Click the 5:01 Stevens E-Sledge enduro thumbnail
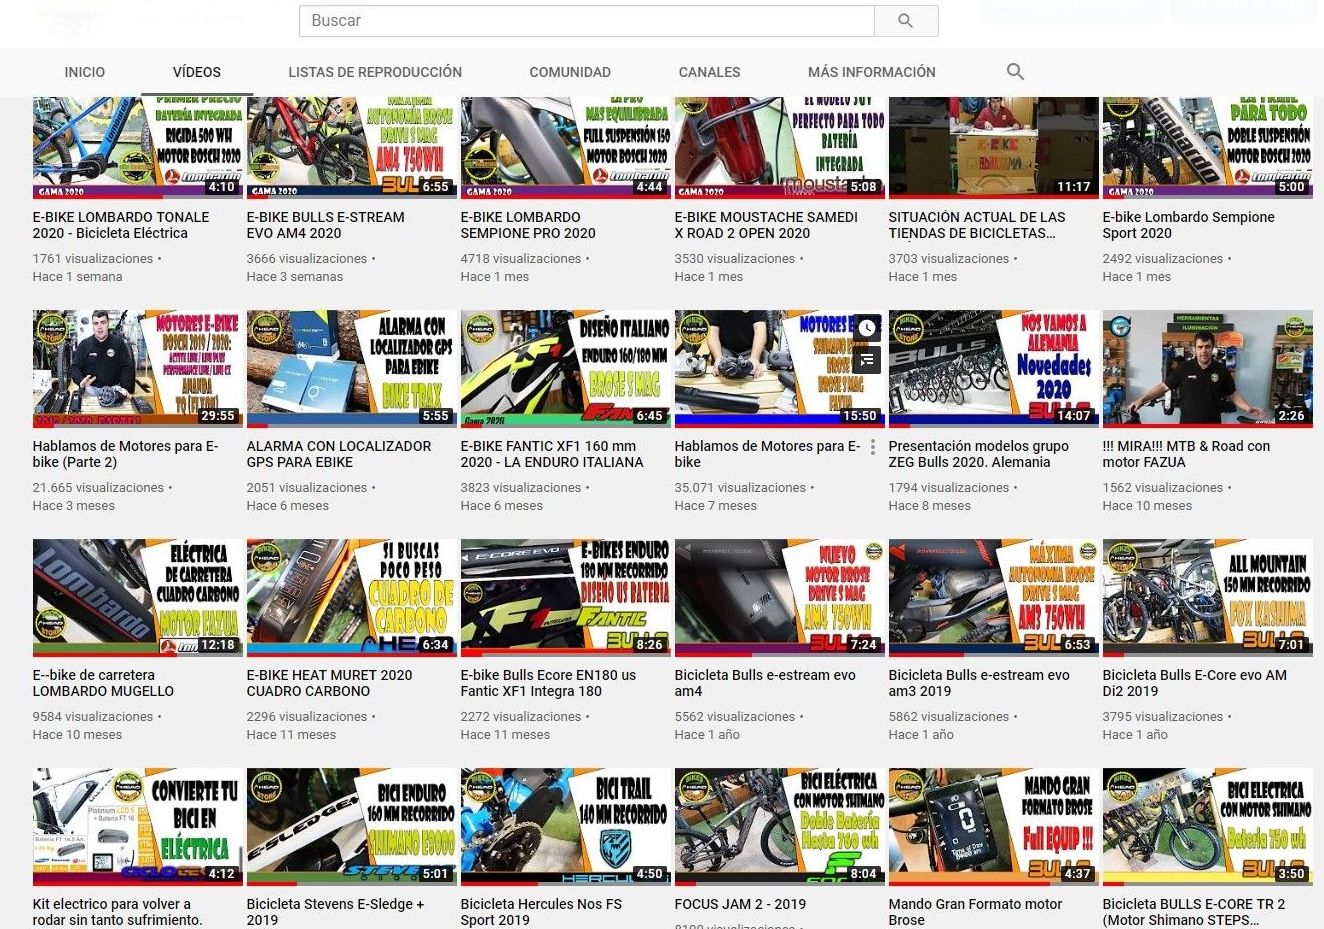 pos(352,826)
